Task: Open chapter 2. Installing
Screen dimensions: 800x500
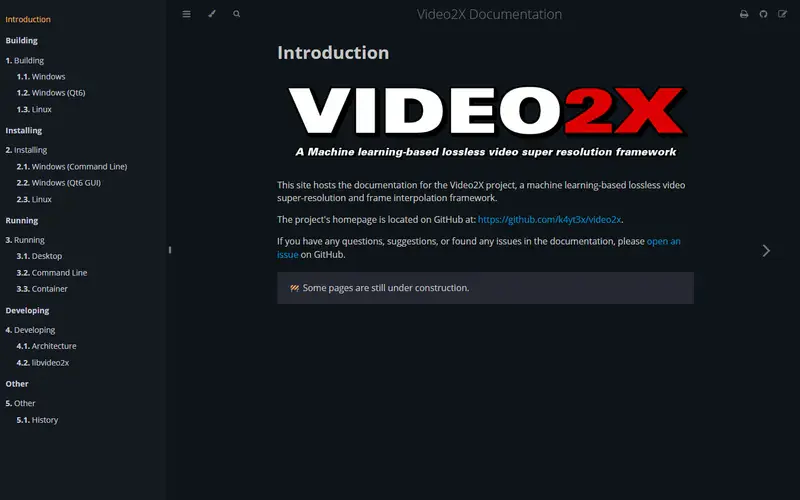Action: pyautogui.click(x=26, y=150)
